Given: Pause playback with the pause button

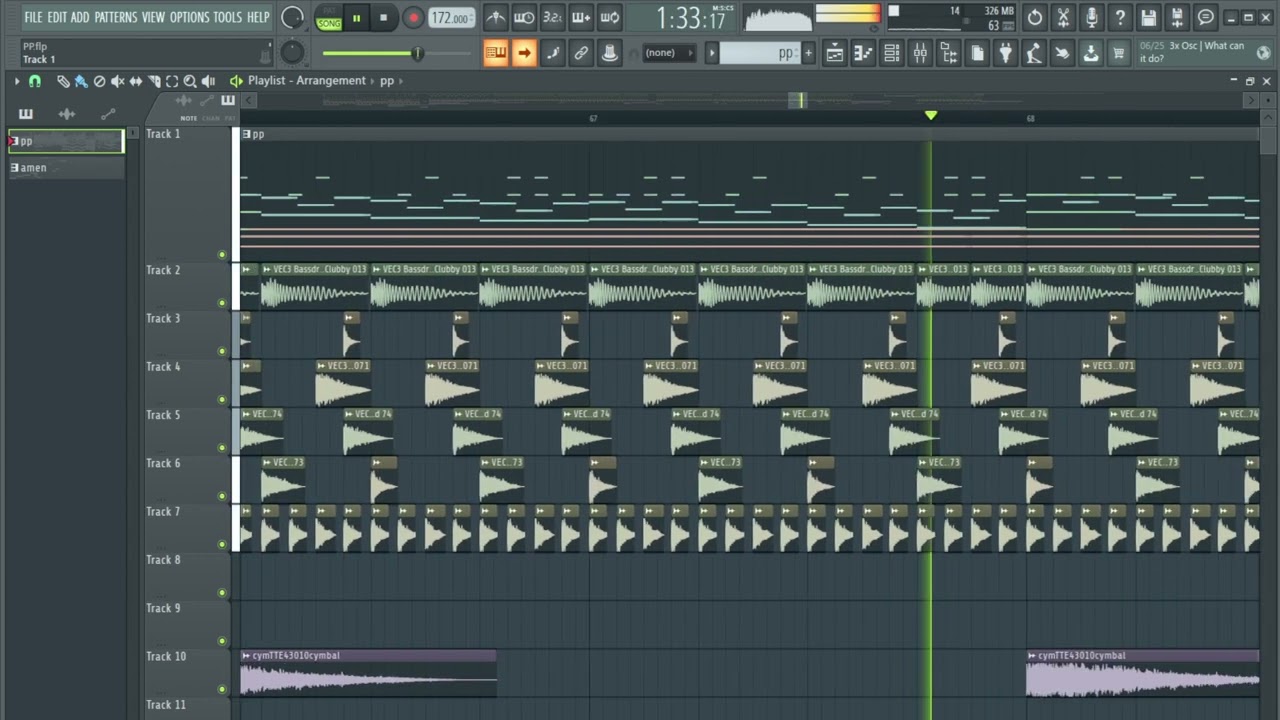Looking at the screenshot, I should click(356, 18).
